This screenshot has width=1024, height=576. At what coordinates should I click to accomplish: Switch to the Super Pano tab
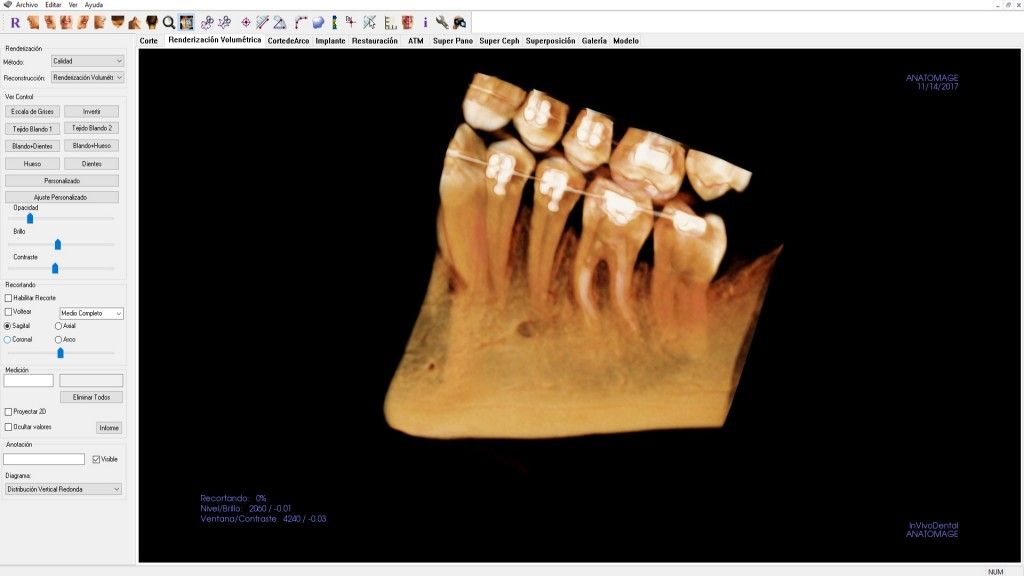(452, 41)
